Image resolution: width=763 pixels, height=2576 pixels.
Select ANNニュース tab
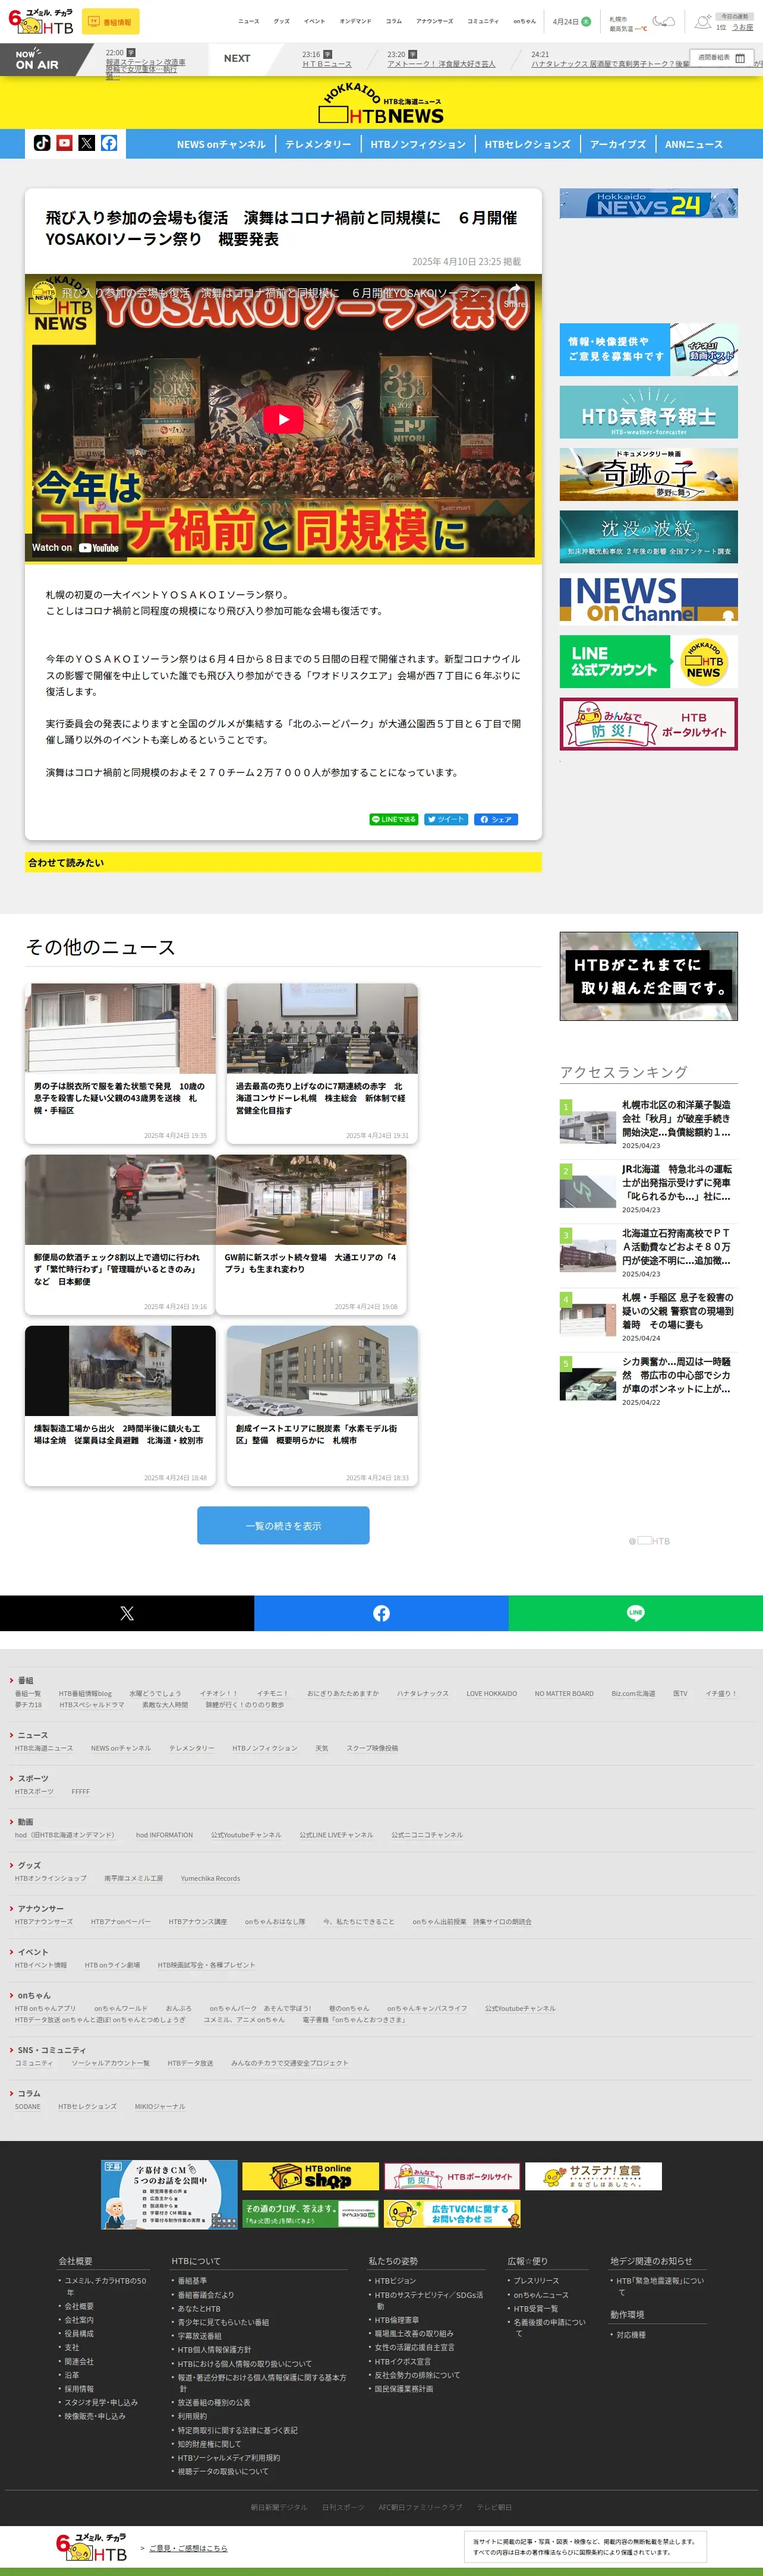tap(694, 144)
